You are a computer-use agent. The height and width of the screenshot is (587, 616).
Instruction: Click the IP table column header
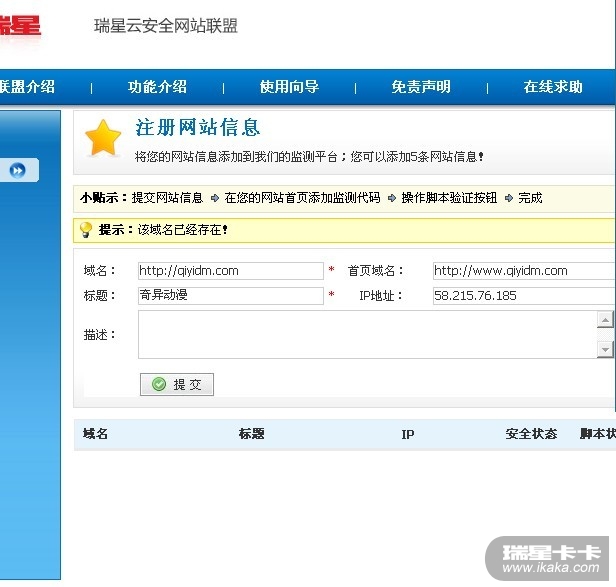pyautogui.click(x=407, y=434)
